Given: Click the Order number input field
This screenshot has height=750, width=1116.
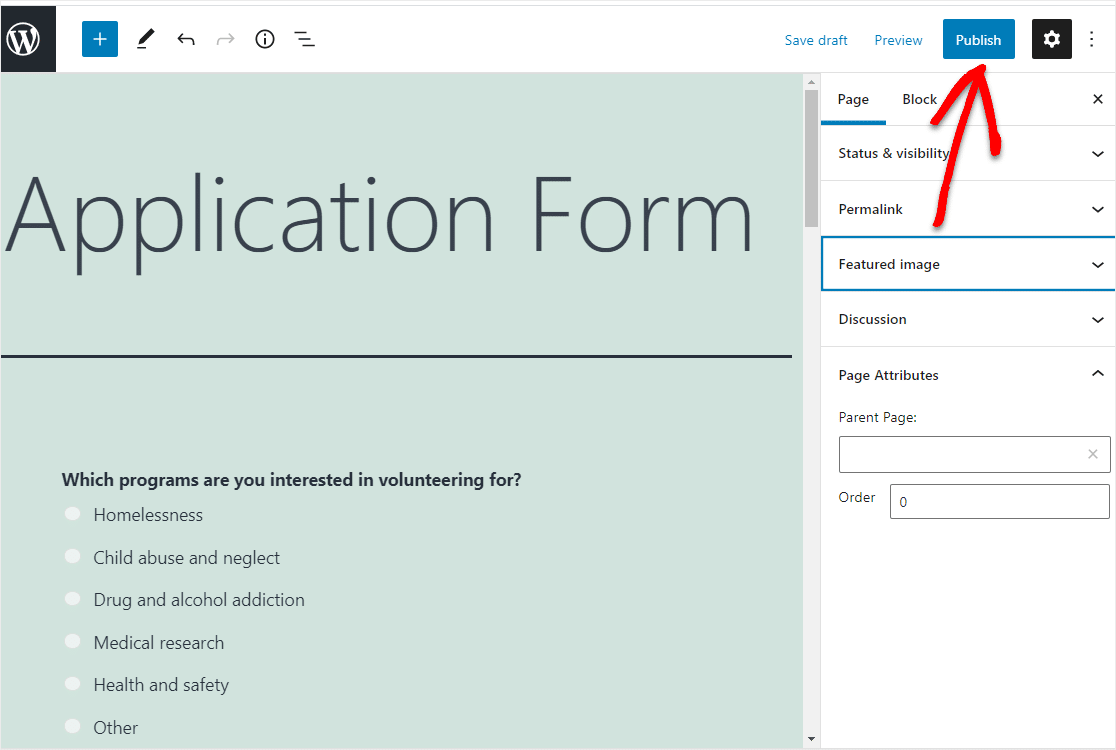Looking at the screenshot, I should 999,502.
